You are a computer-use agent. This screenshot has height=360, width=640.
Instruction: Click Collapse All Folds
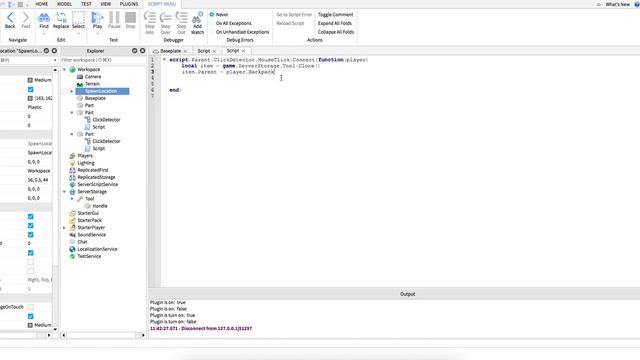coord(336,32)
